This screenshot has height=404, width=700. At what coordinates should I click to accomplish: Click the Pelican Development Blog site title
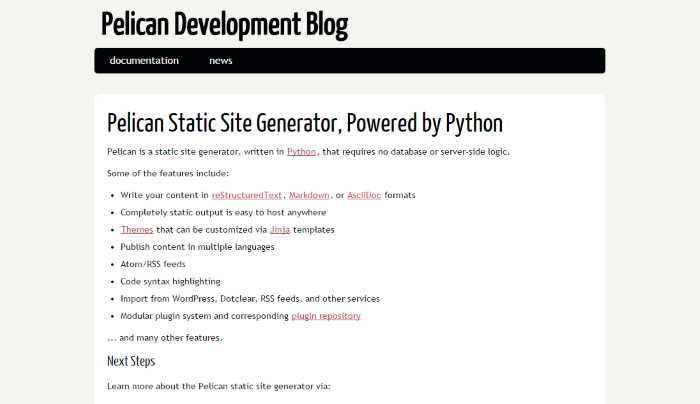click(225, 25)
